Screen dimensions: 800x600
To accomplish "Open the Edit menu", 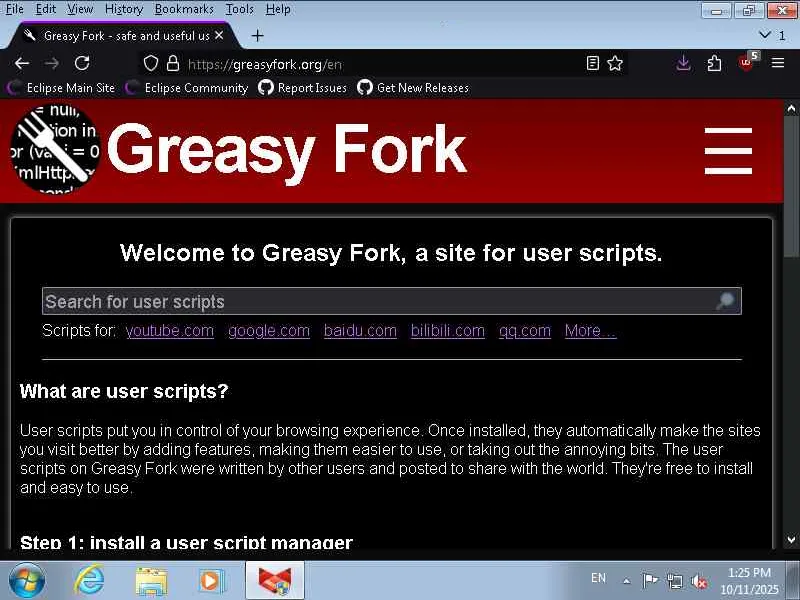I will pyautogui.click(x=45, y=9).
